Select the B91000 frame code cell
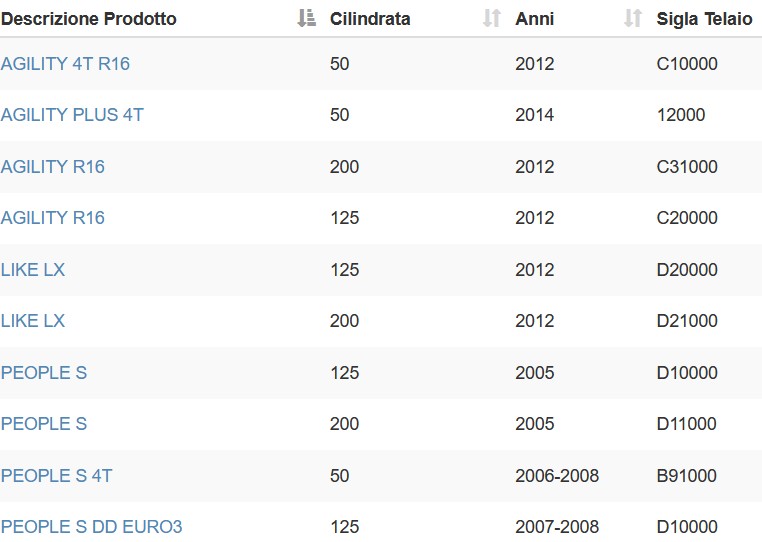This screenshot has height=542, width=762. pos(687,475)
